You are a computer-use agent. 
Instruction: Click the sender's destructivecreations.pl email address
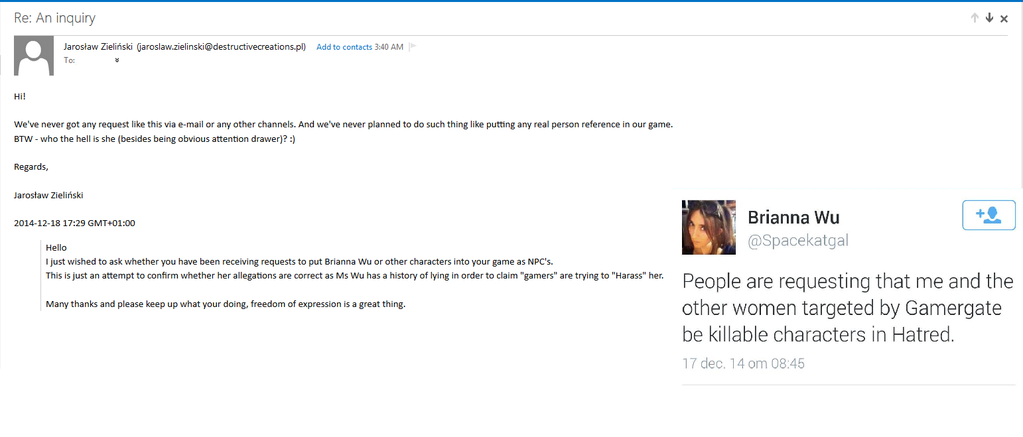point(221,47)
